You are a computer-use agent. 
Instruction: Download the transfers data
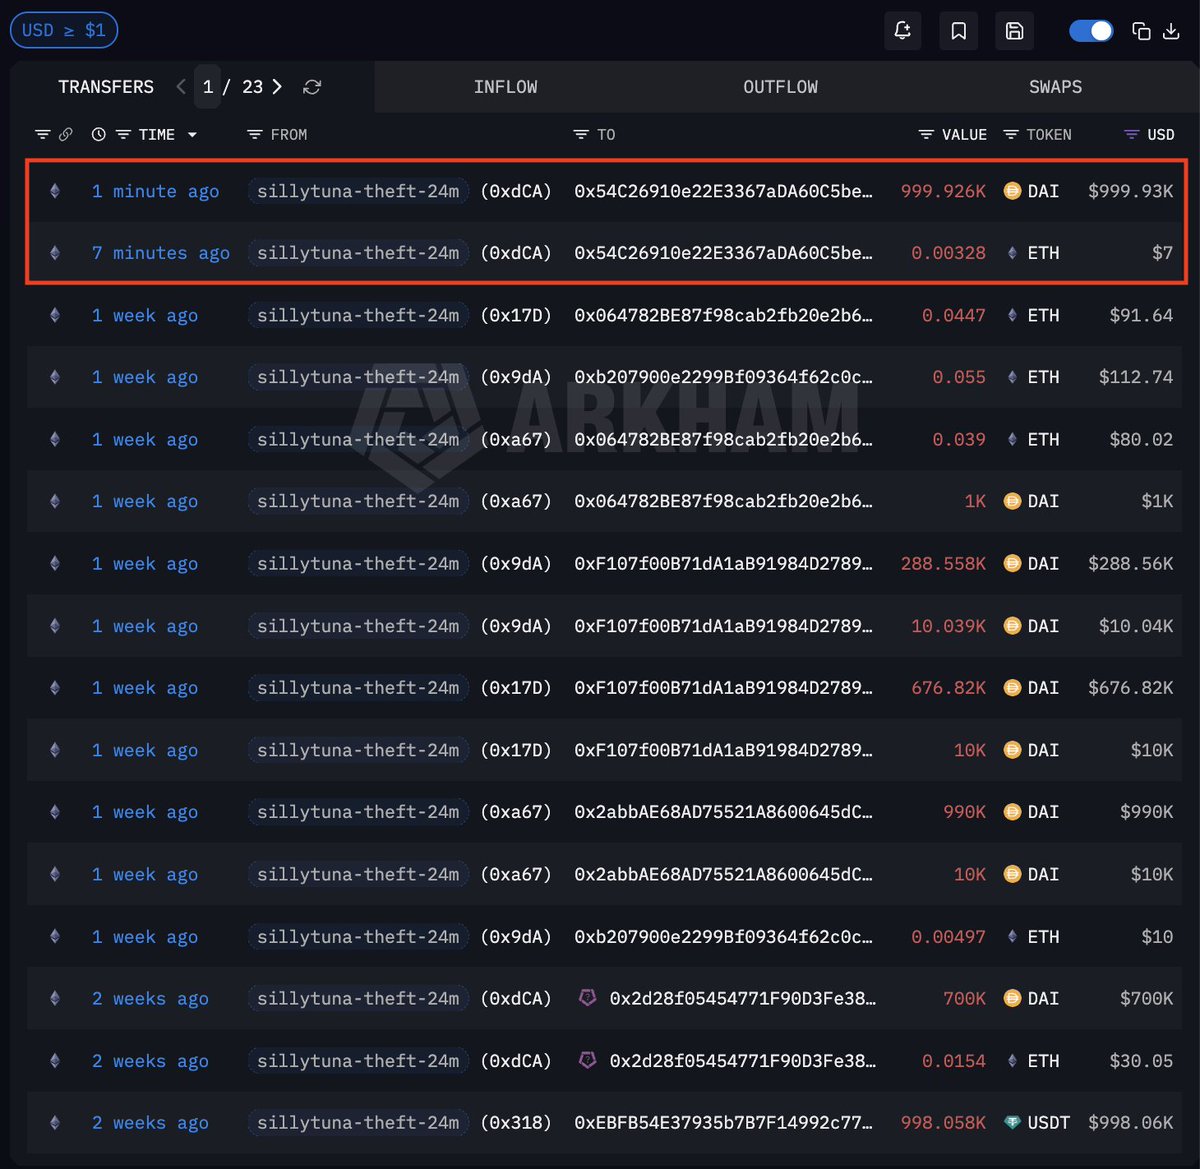1171,31
